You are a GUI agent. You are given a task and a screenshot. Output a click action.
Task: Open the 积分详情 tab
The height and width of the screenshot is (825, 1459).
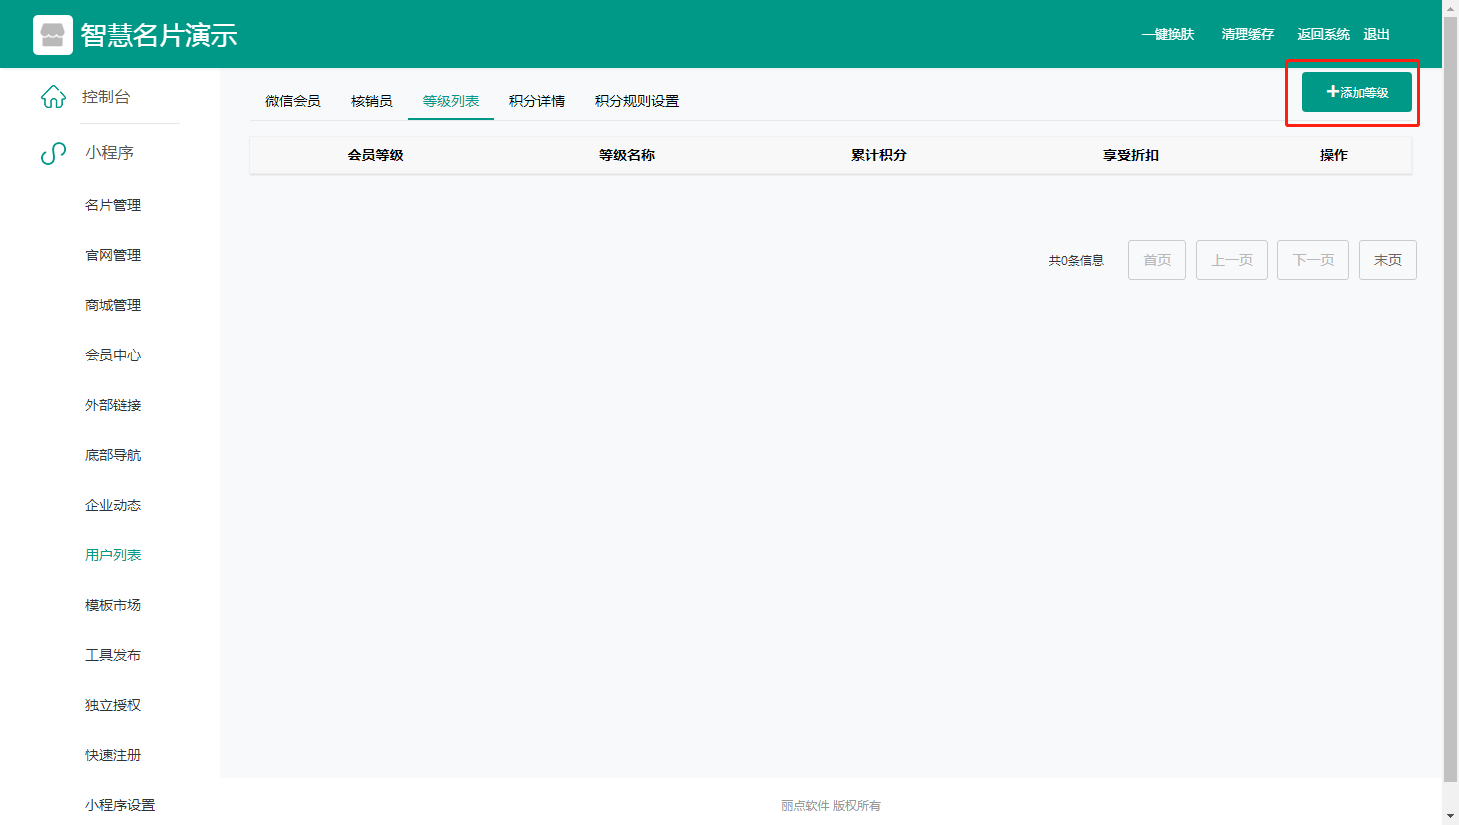tap(537, 101)
